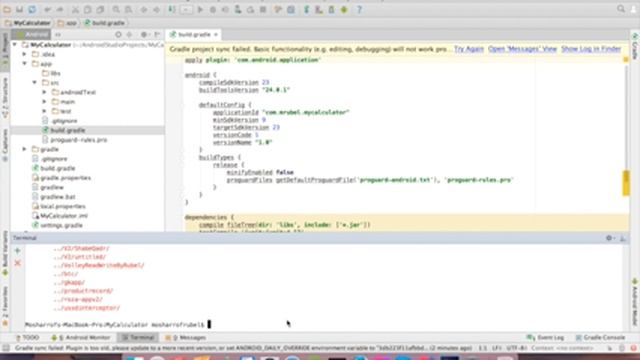Viewport: 640px width, 360px height.
Task: Click the Help question mark icon
Action: 359,9
